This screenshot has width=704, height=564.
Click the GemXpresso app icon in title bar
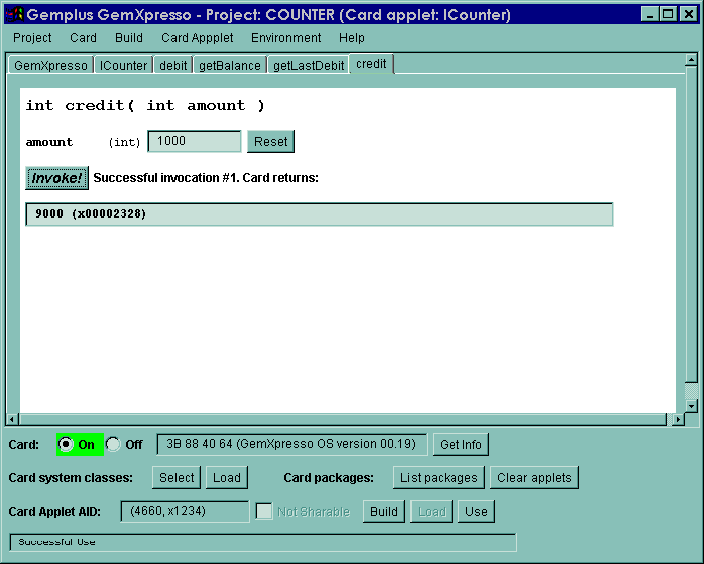[x=14, y=14]
